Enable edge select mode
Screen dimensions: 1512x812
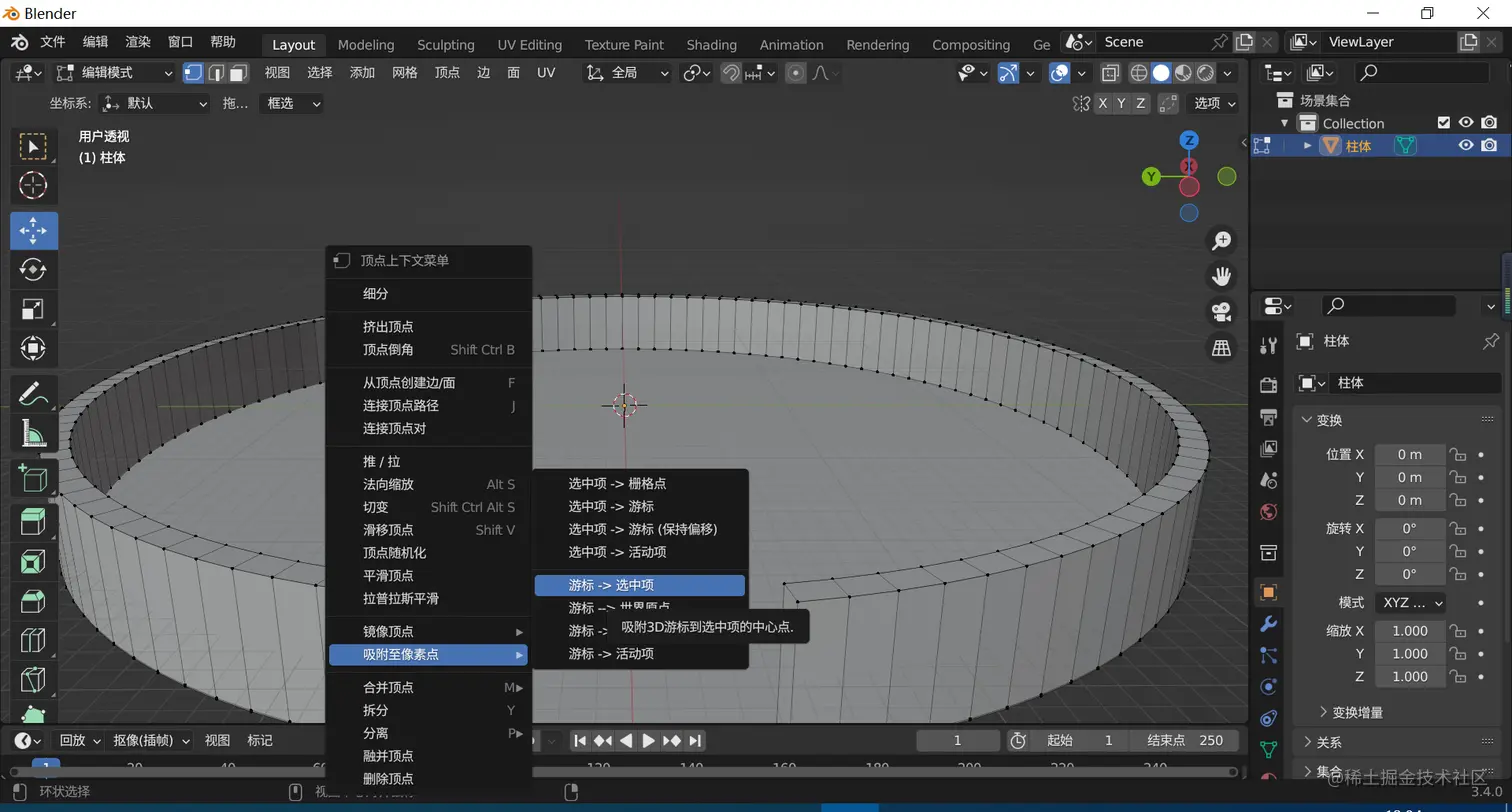tap(216, 73)
